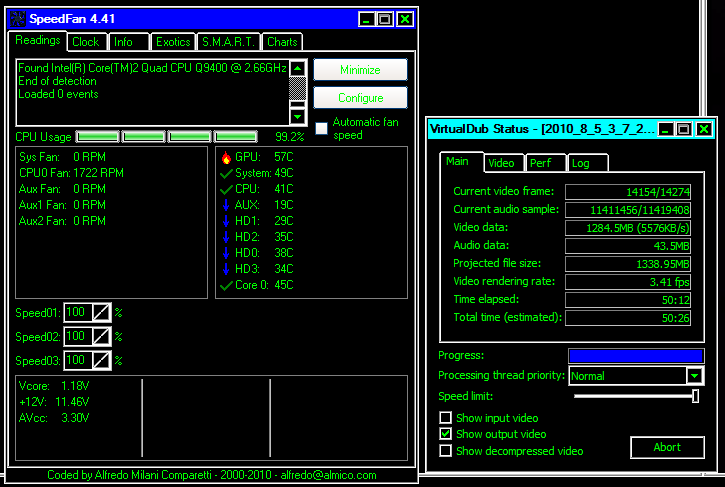
Task: Open the S.M.A.R.T. tab
Action: [228, 42]
